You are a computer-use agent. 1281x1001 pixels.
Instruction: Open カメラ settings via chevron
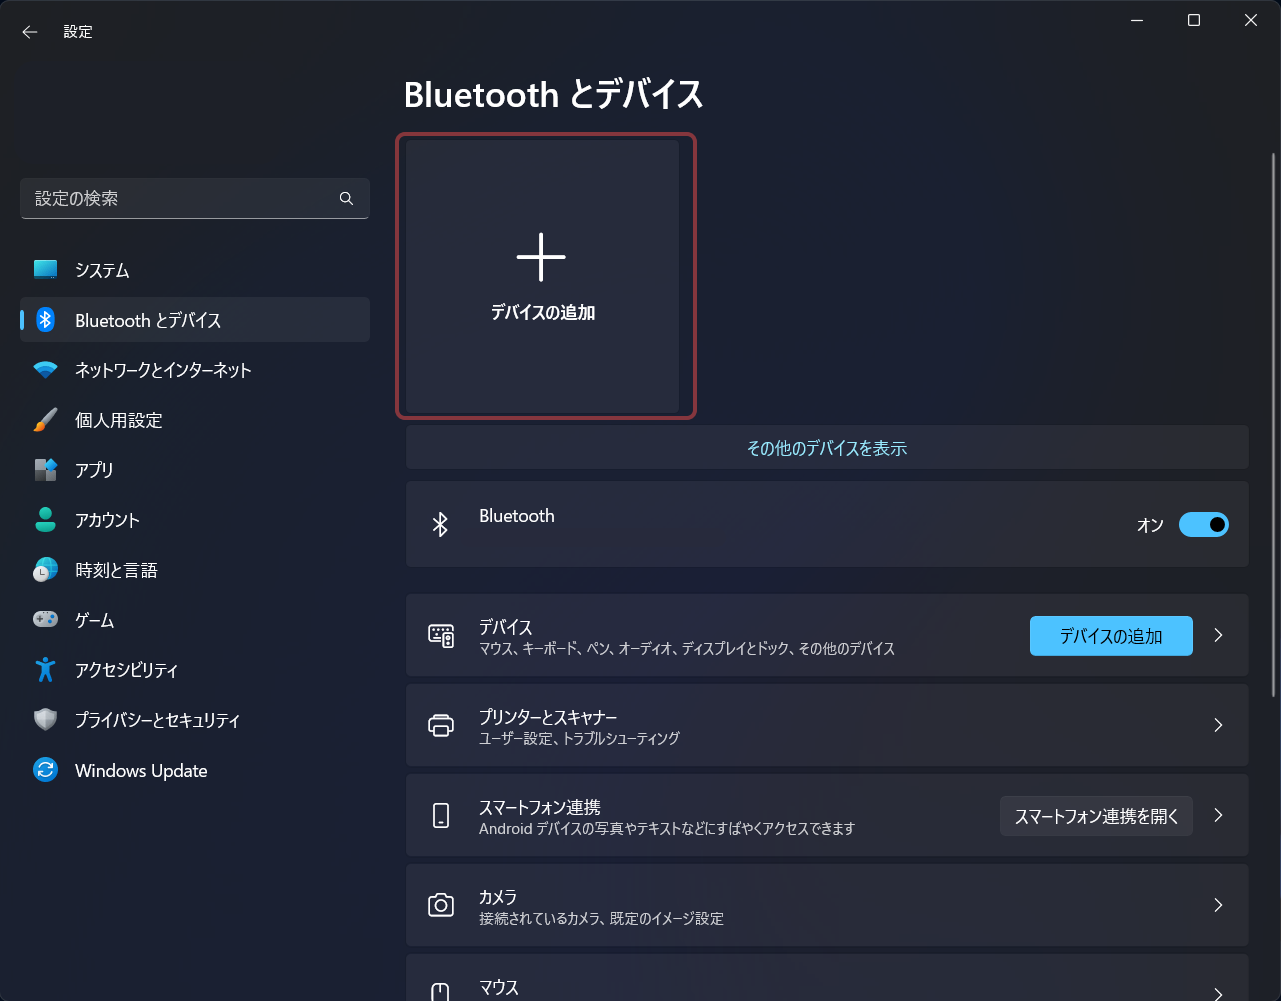point(1218,905)
